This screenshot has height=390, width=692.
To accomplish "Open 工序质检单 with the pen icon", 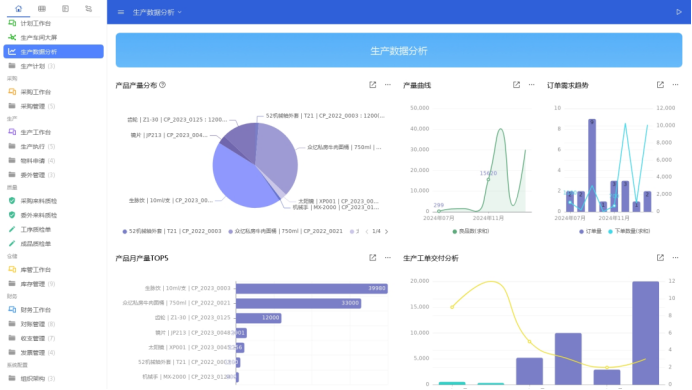I will 53,229.
